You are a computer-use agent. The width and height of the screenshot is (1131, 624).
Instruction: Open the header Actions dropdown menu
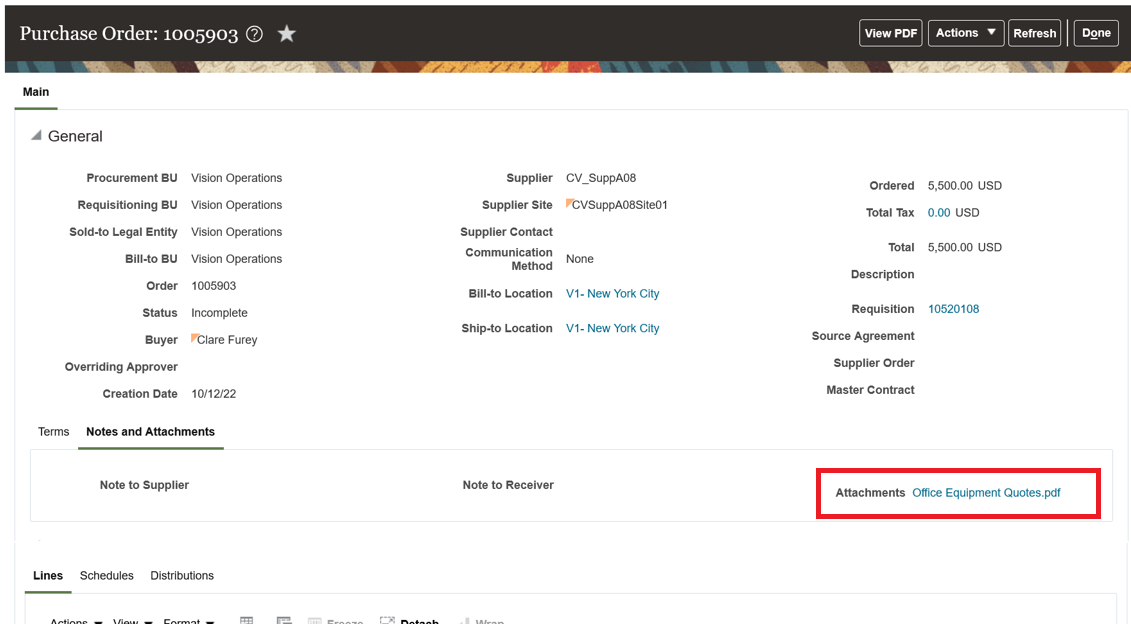point(966,33)
